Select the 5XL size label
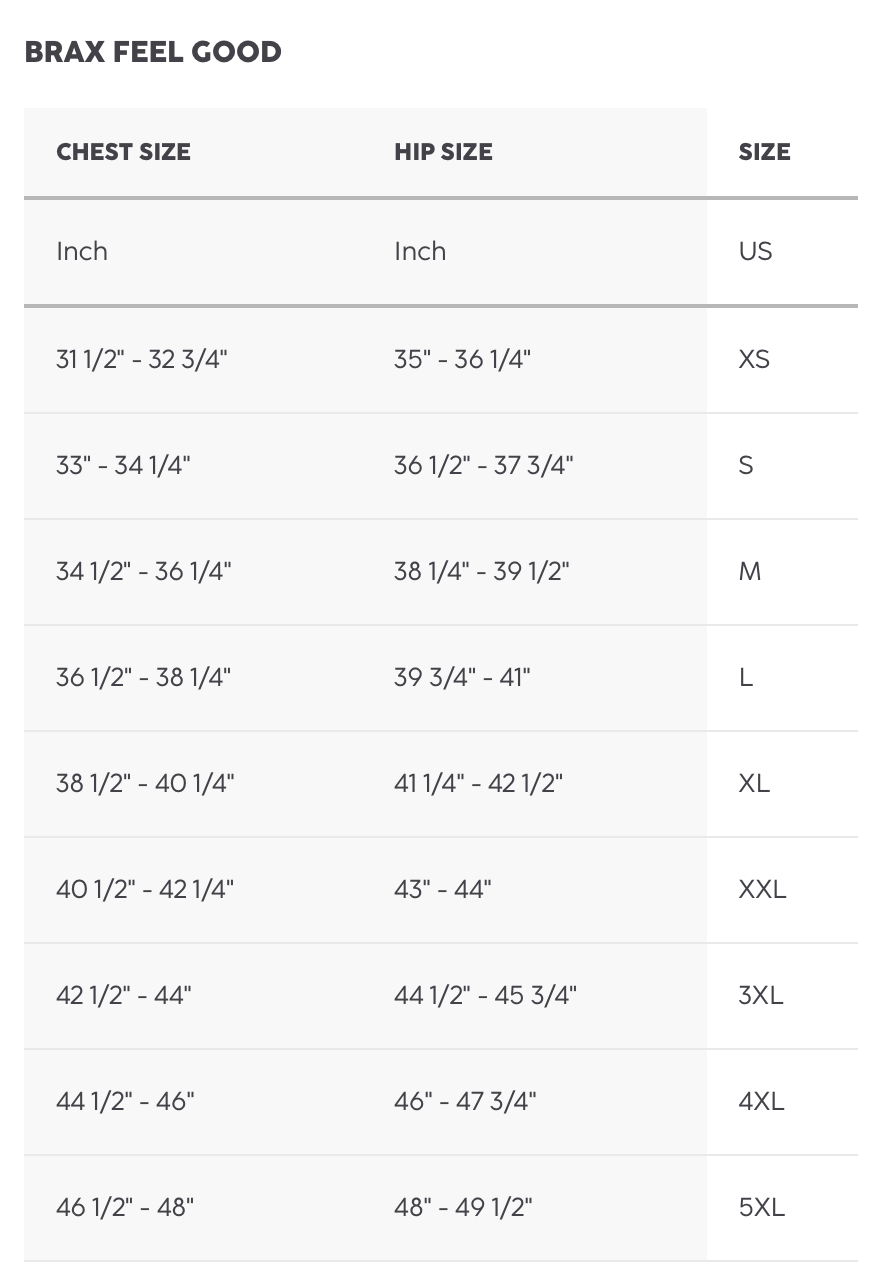The height and width of the screenshot is (1266, 874). [x=761, y=1207]
